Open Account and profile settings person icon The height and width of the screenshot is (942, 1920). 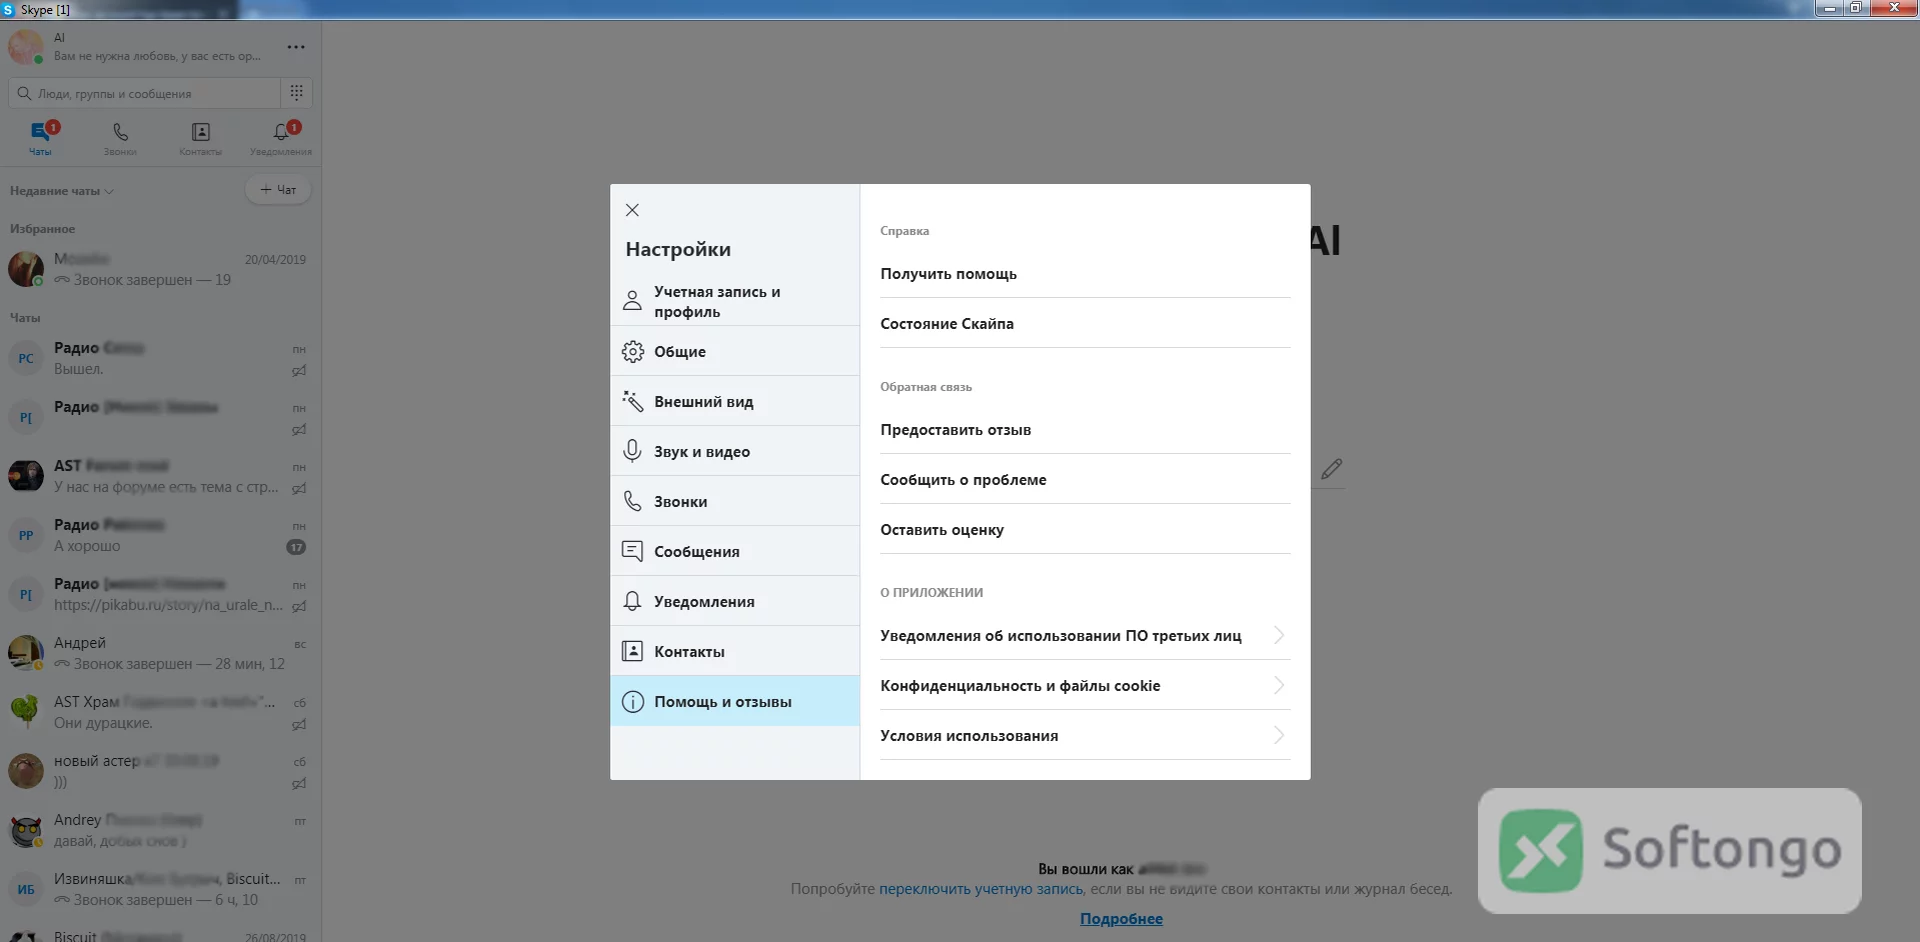coord(632,301)
